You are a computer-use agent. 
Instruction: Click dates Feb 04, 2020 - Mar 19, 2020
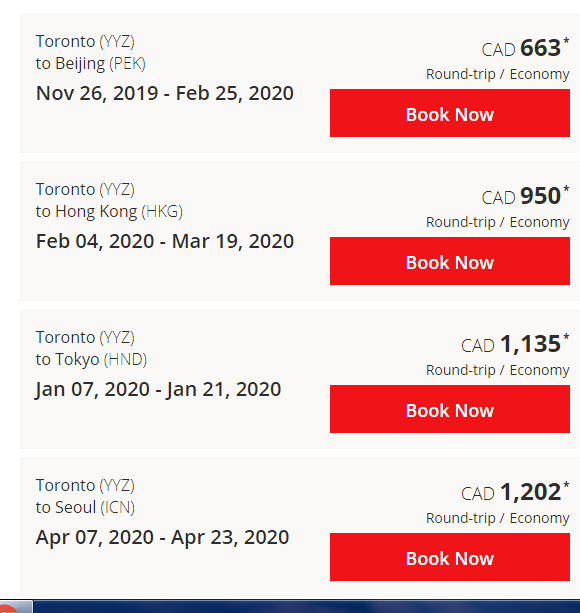pos(165,241)
